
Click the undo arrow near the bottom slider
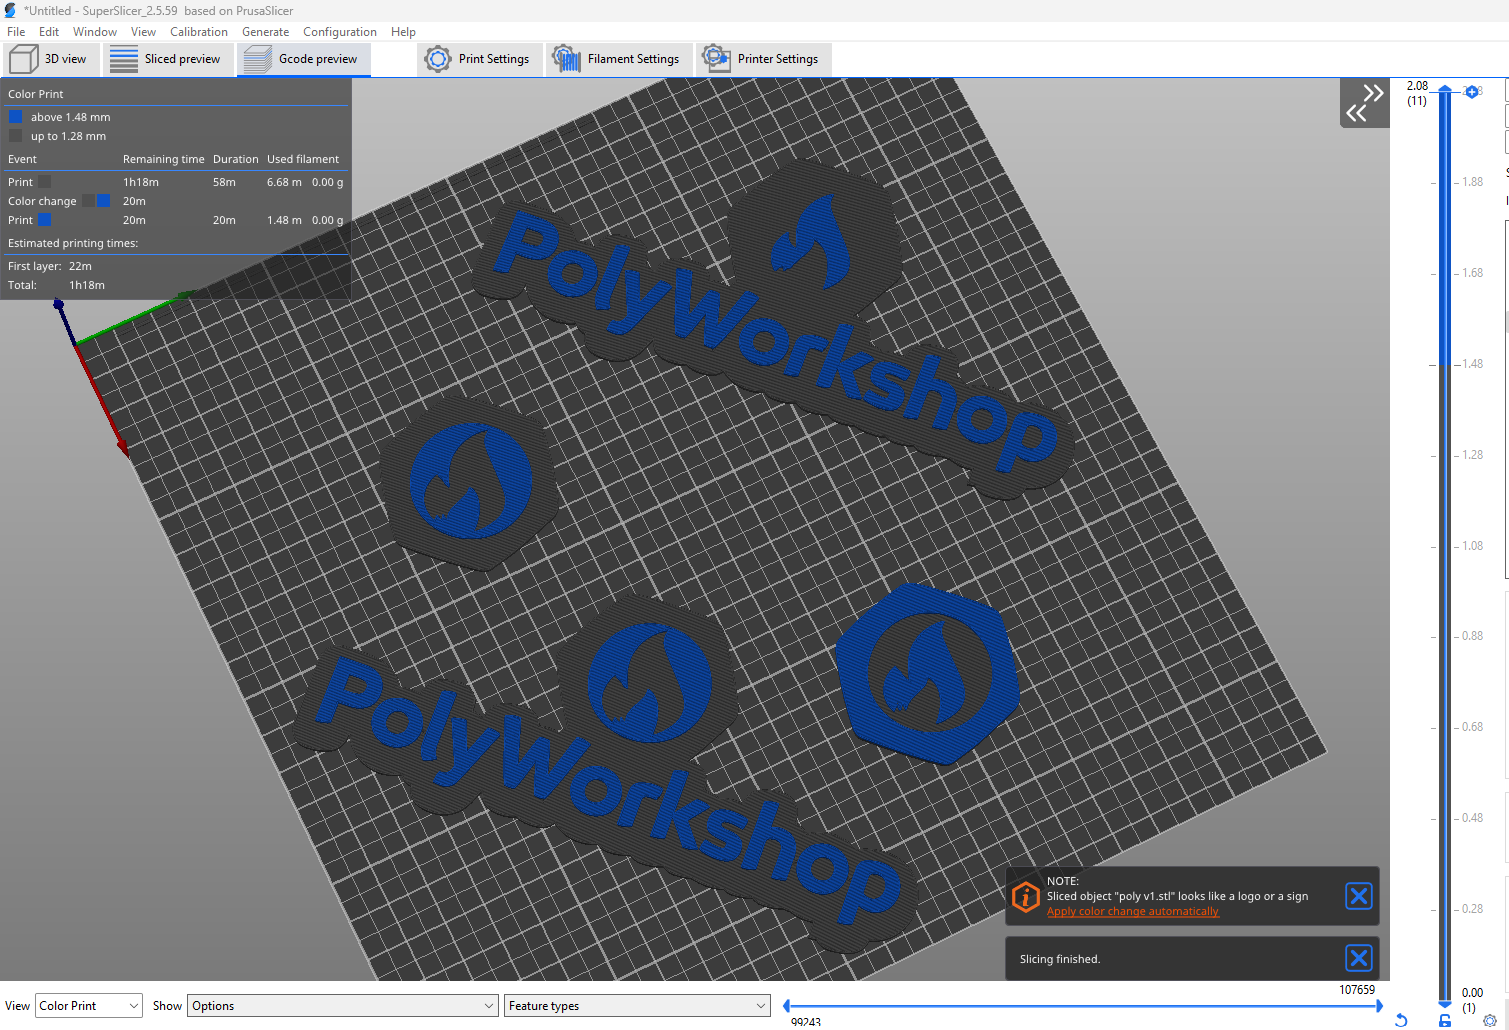(x=1400, y=1020)
